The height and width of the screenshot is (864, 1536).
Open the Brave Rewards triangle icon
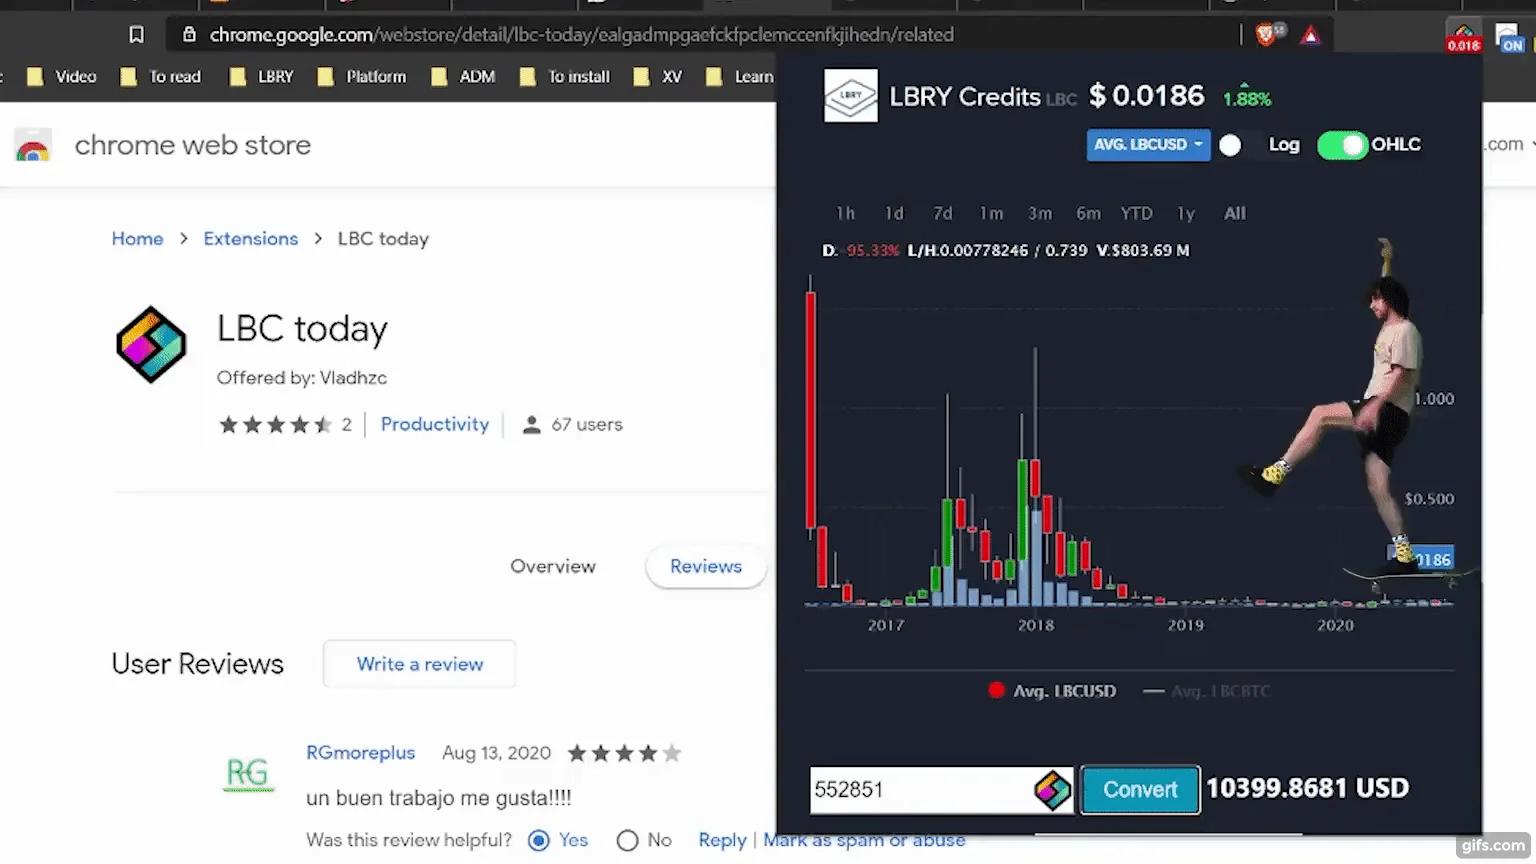(1310, 33)
